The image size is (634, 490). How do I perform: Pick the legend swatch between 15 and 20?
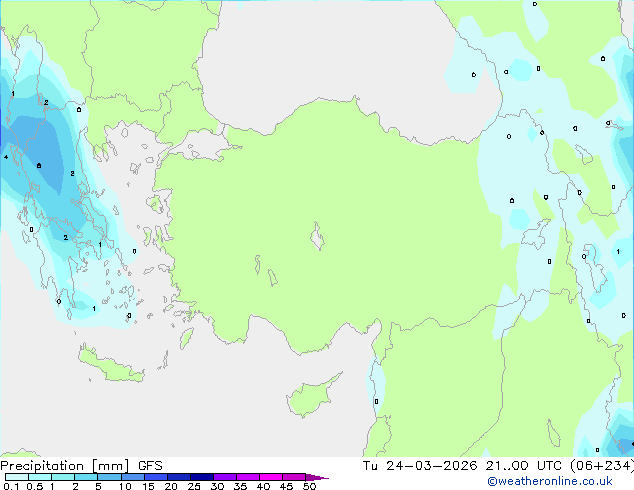155,477
